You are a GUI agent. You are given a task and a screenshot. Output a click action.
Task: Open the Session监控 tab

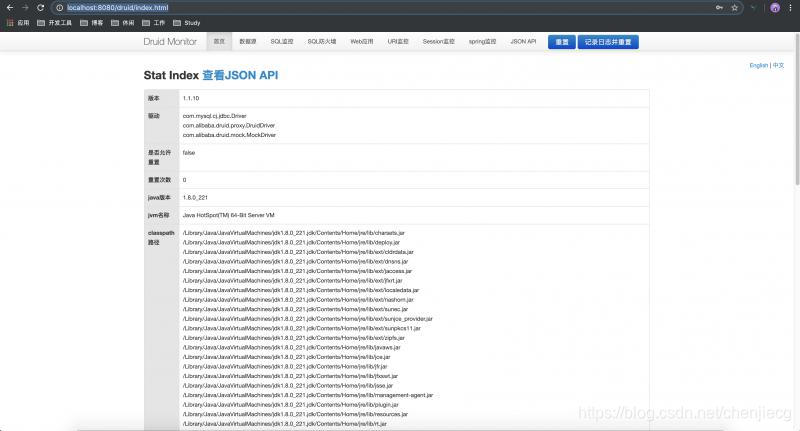coord(438,41)
